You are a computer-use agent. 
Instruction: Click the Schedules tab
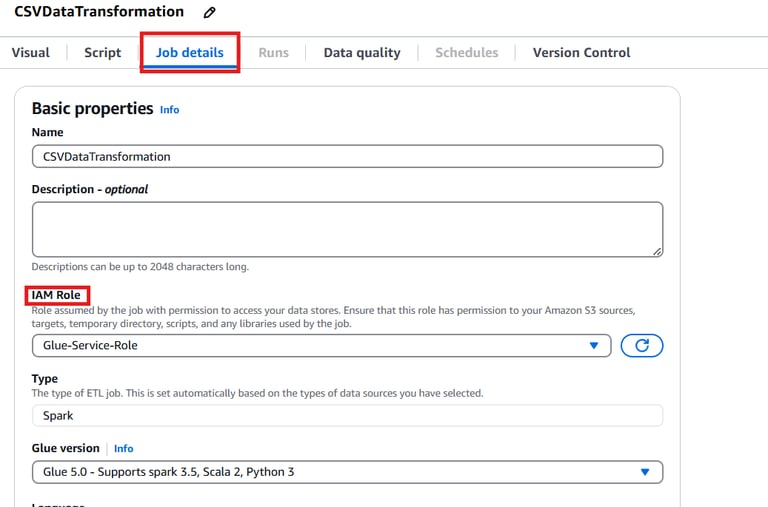[466, 53]
